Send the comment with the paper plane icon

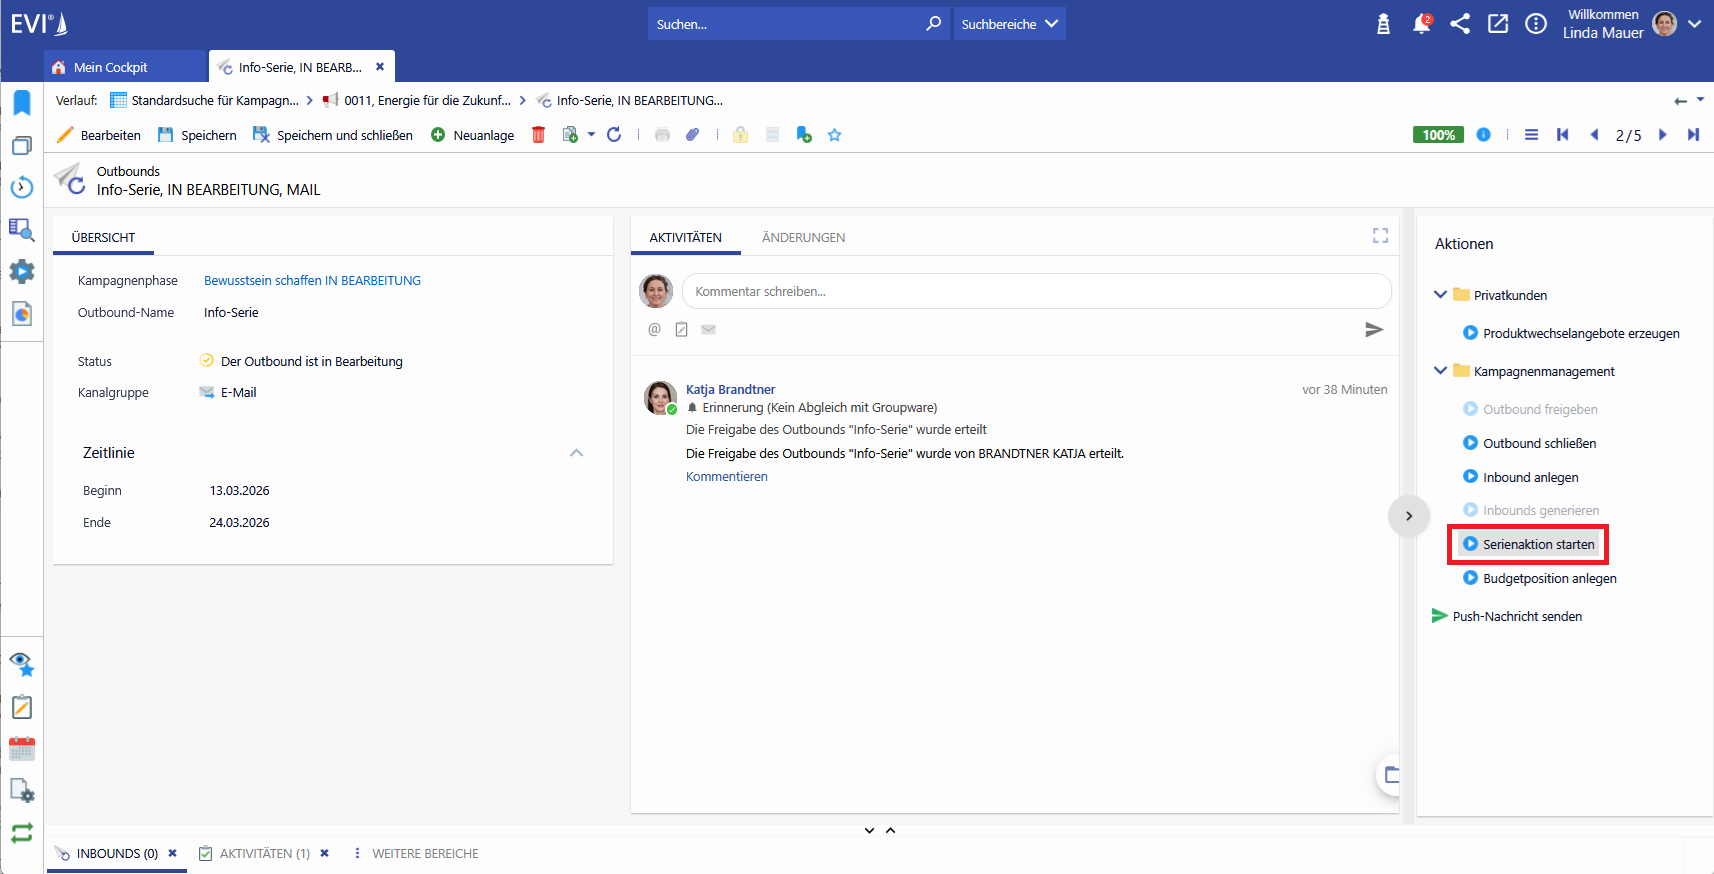pyautogui.click(x=1374, y=330)
